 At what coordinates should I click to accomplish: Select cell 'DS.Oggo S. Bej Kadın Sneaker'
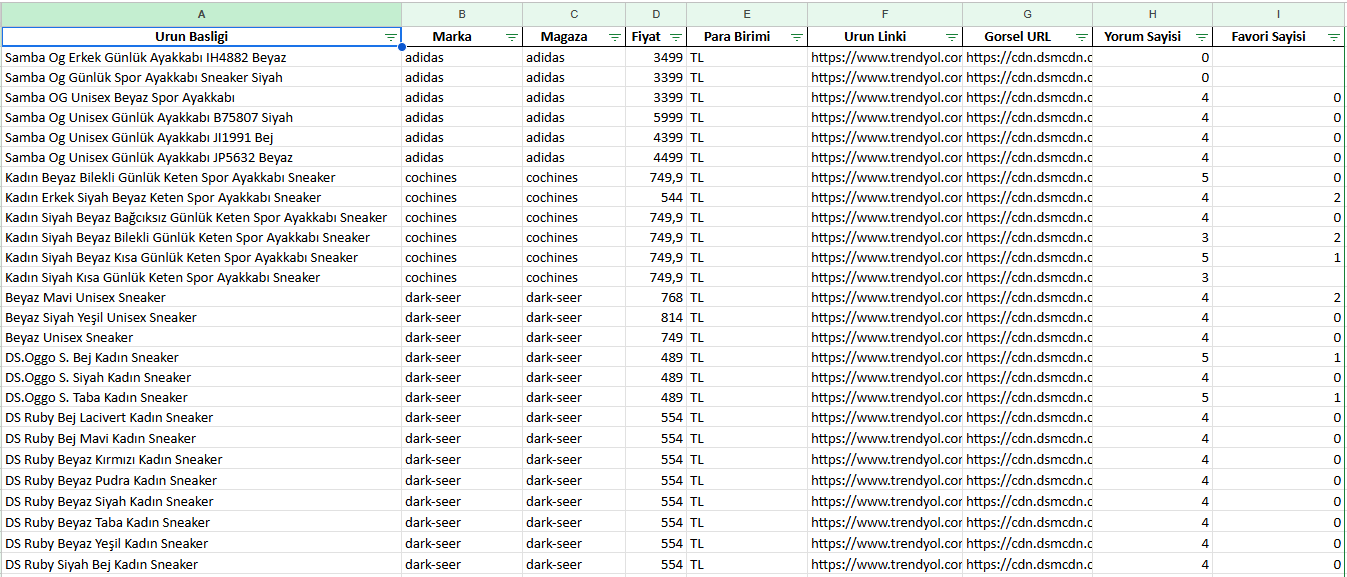tap(202, 357)
